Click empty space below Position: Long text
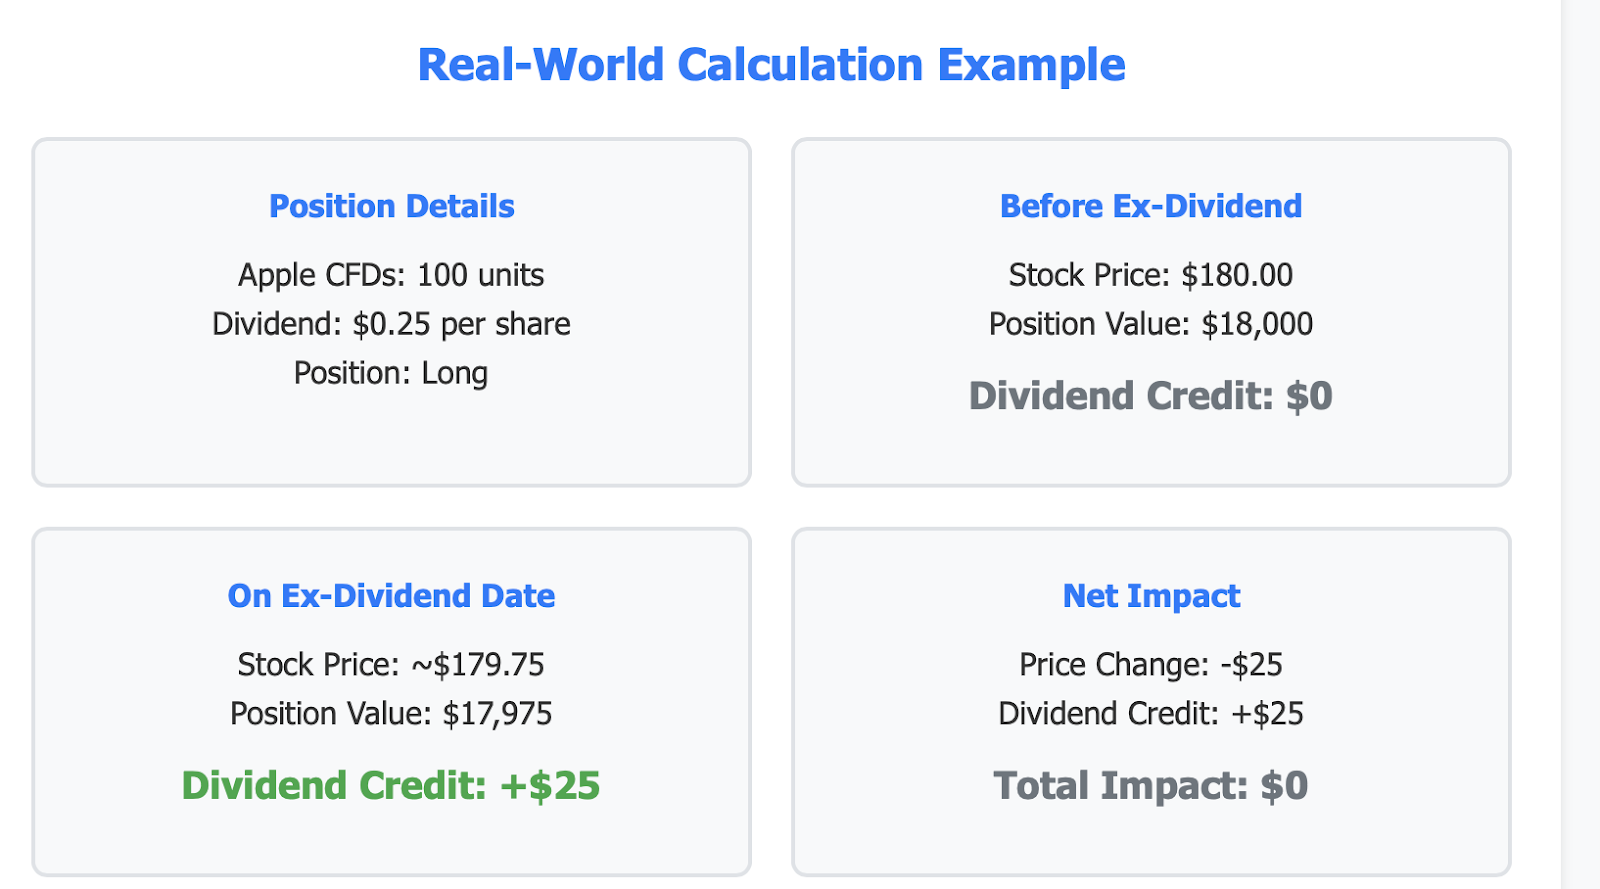 coord(391,435)
